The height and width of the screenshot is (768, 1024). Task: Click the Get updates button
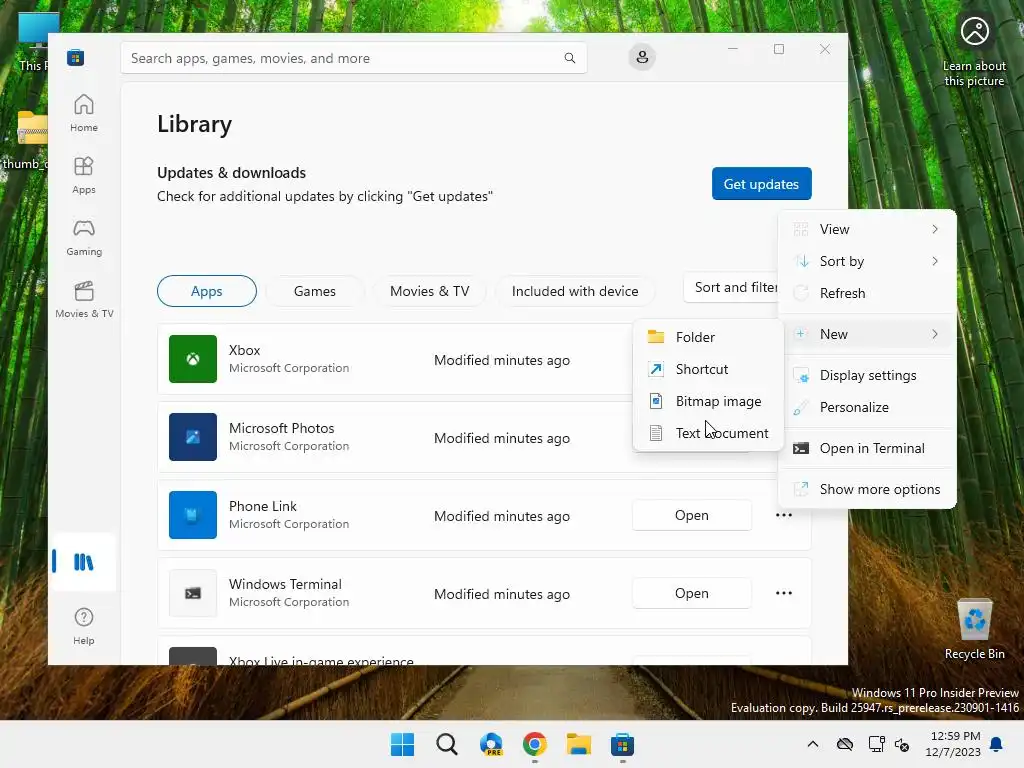coord(761,184)
